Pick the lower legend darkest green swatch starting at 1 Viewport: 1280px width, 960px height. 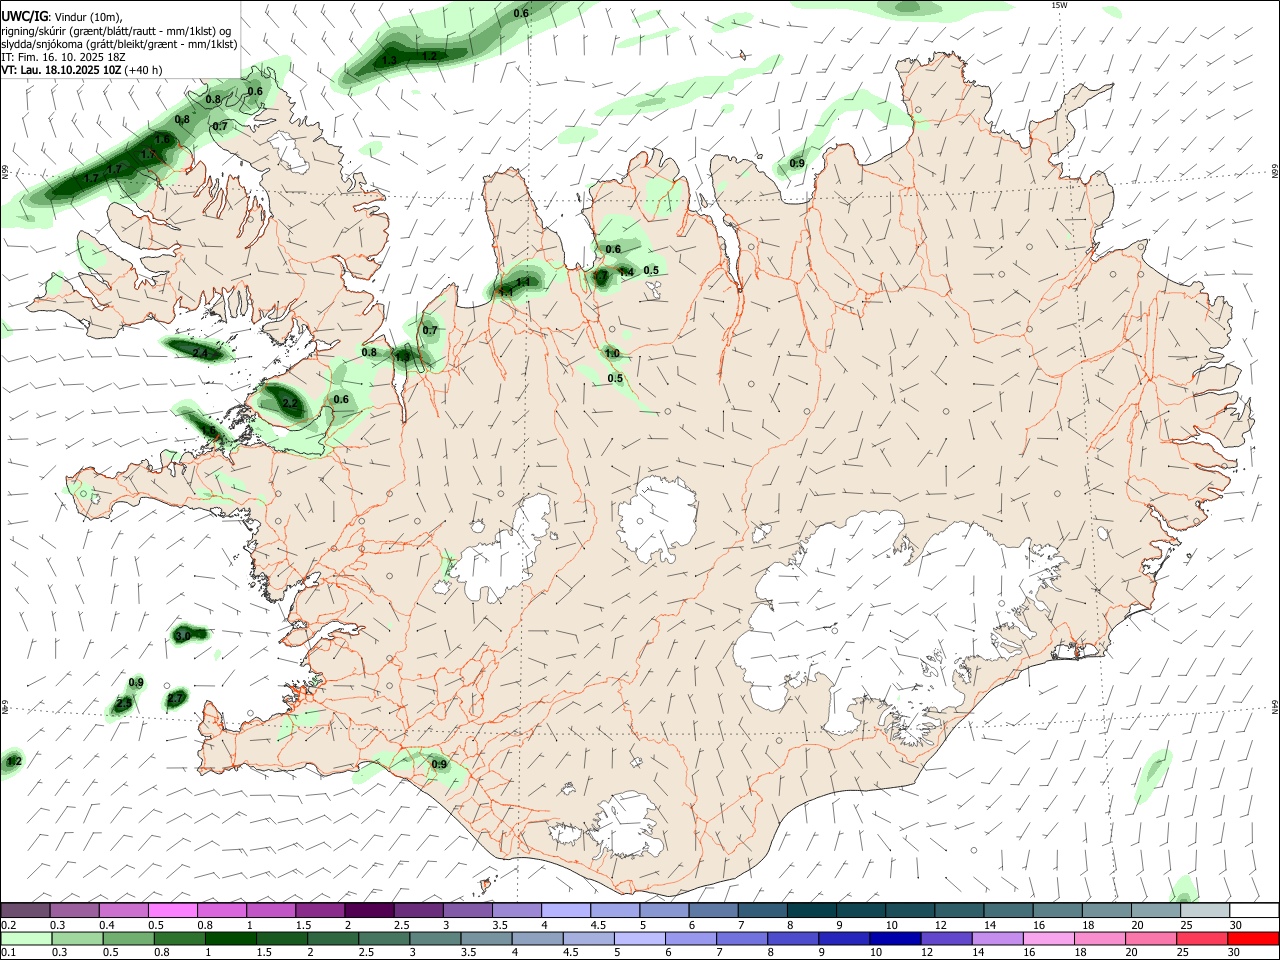[x=230, y=939]
